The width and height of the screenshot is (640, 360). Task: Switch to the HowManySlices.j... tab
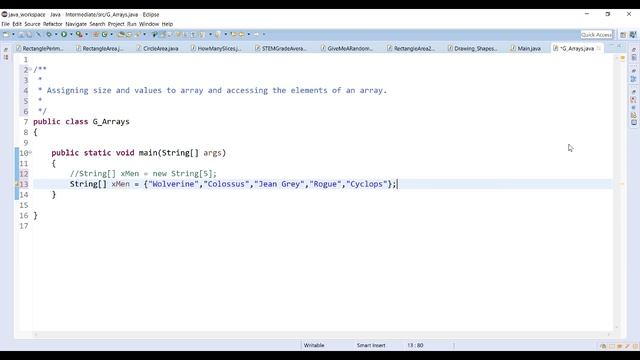pos(216,48)
